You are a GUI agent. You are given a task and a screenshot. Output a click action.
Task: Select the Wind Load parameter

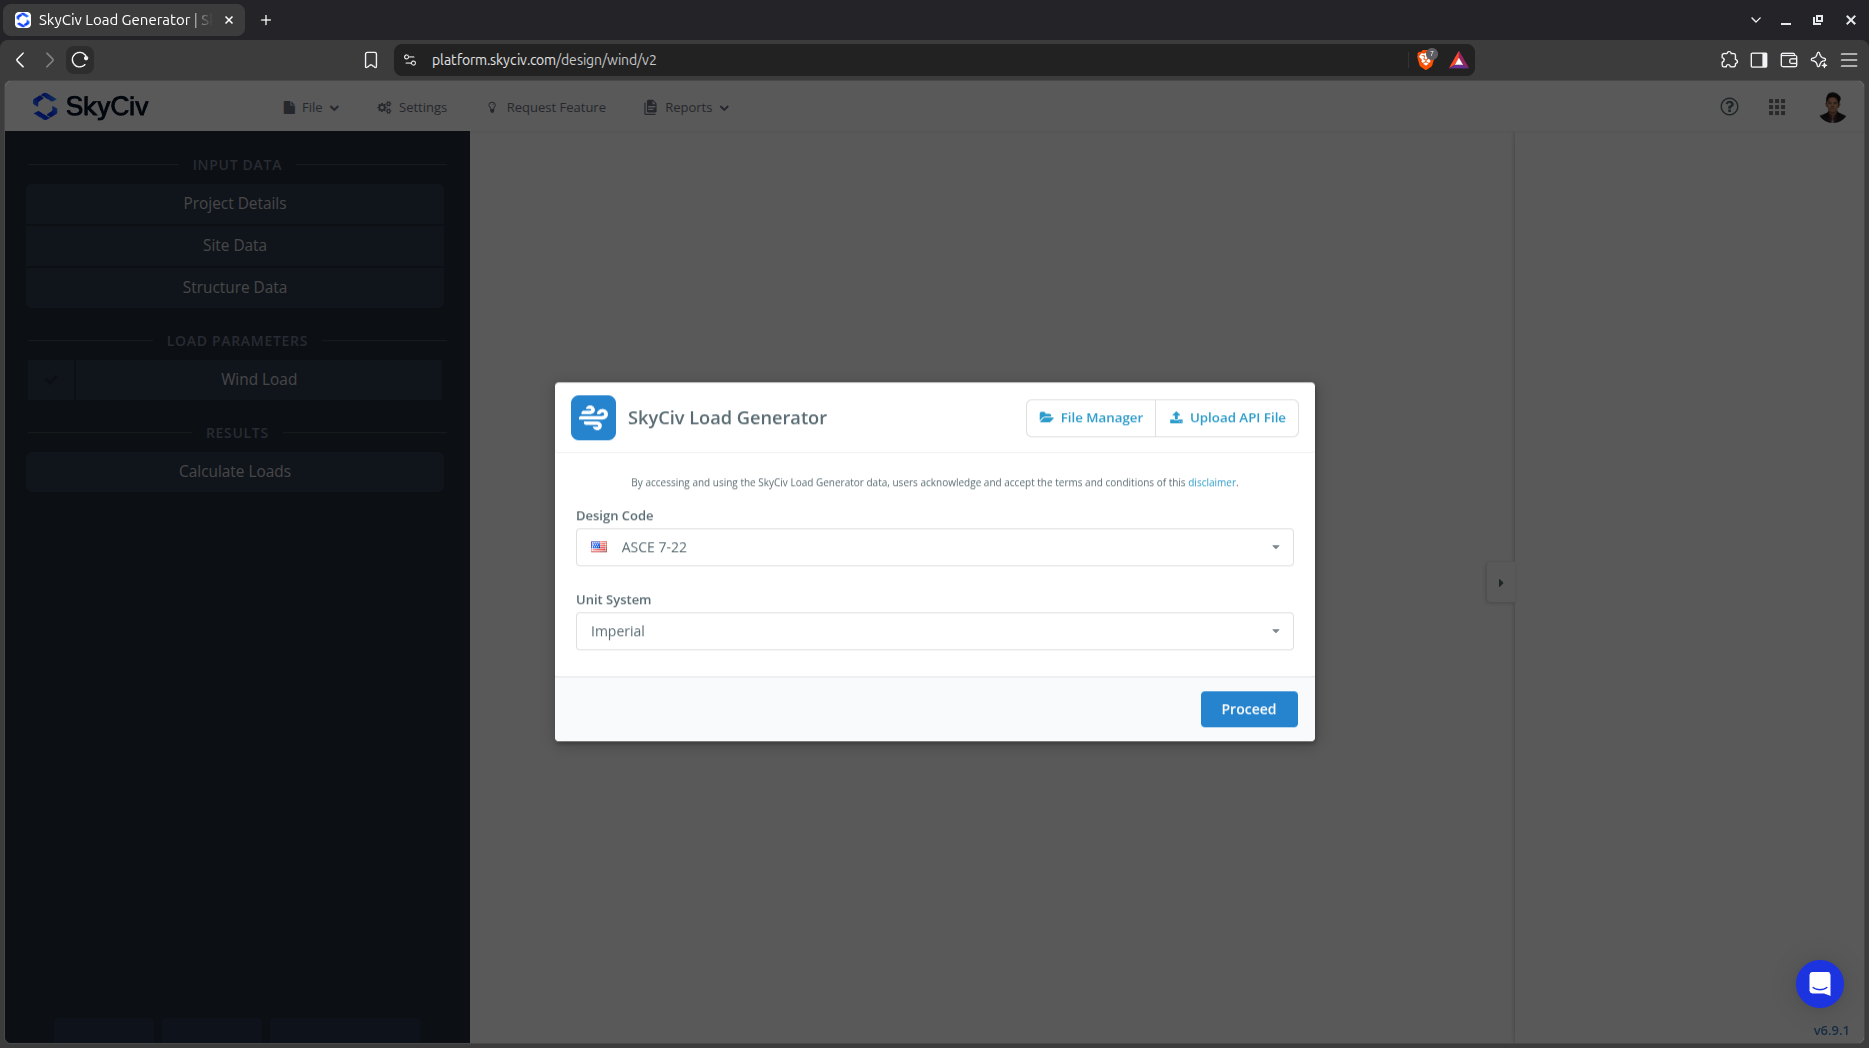point(259,380)
